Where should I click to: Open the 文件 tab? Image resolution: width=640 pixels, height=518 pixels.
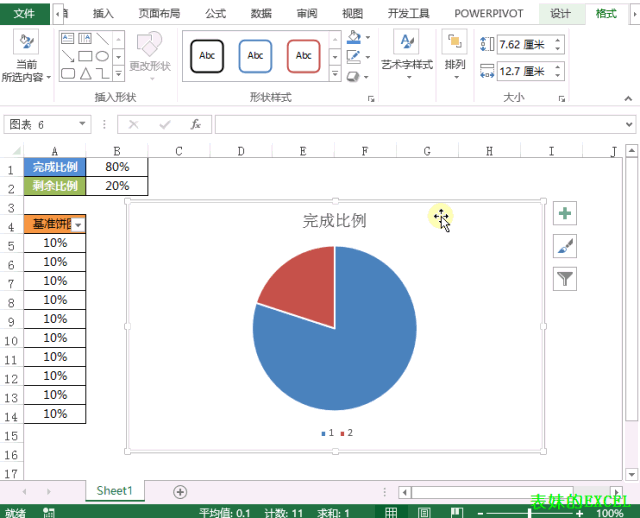[x=24, y=13]
